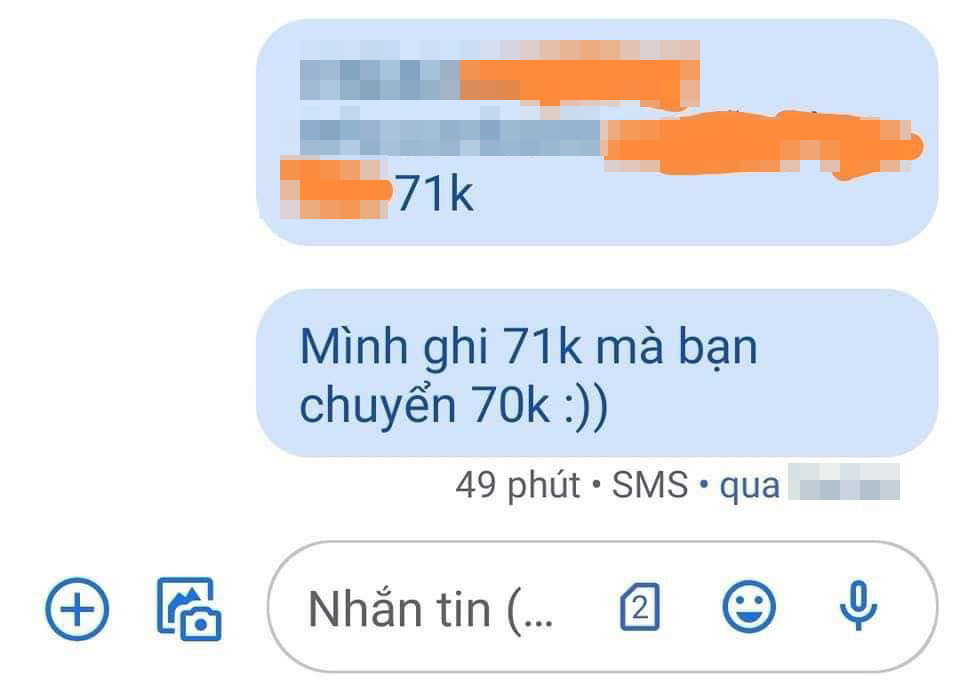Viewport: 960px width, 700px height.
Task: Tap the gallery and camera icon
Action: (x=189, y=609)
